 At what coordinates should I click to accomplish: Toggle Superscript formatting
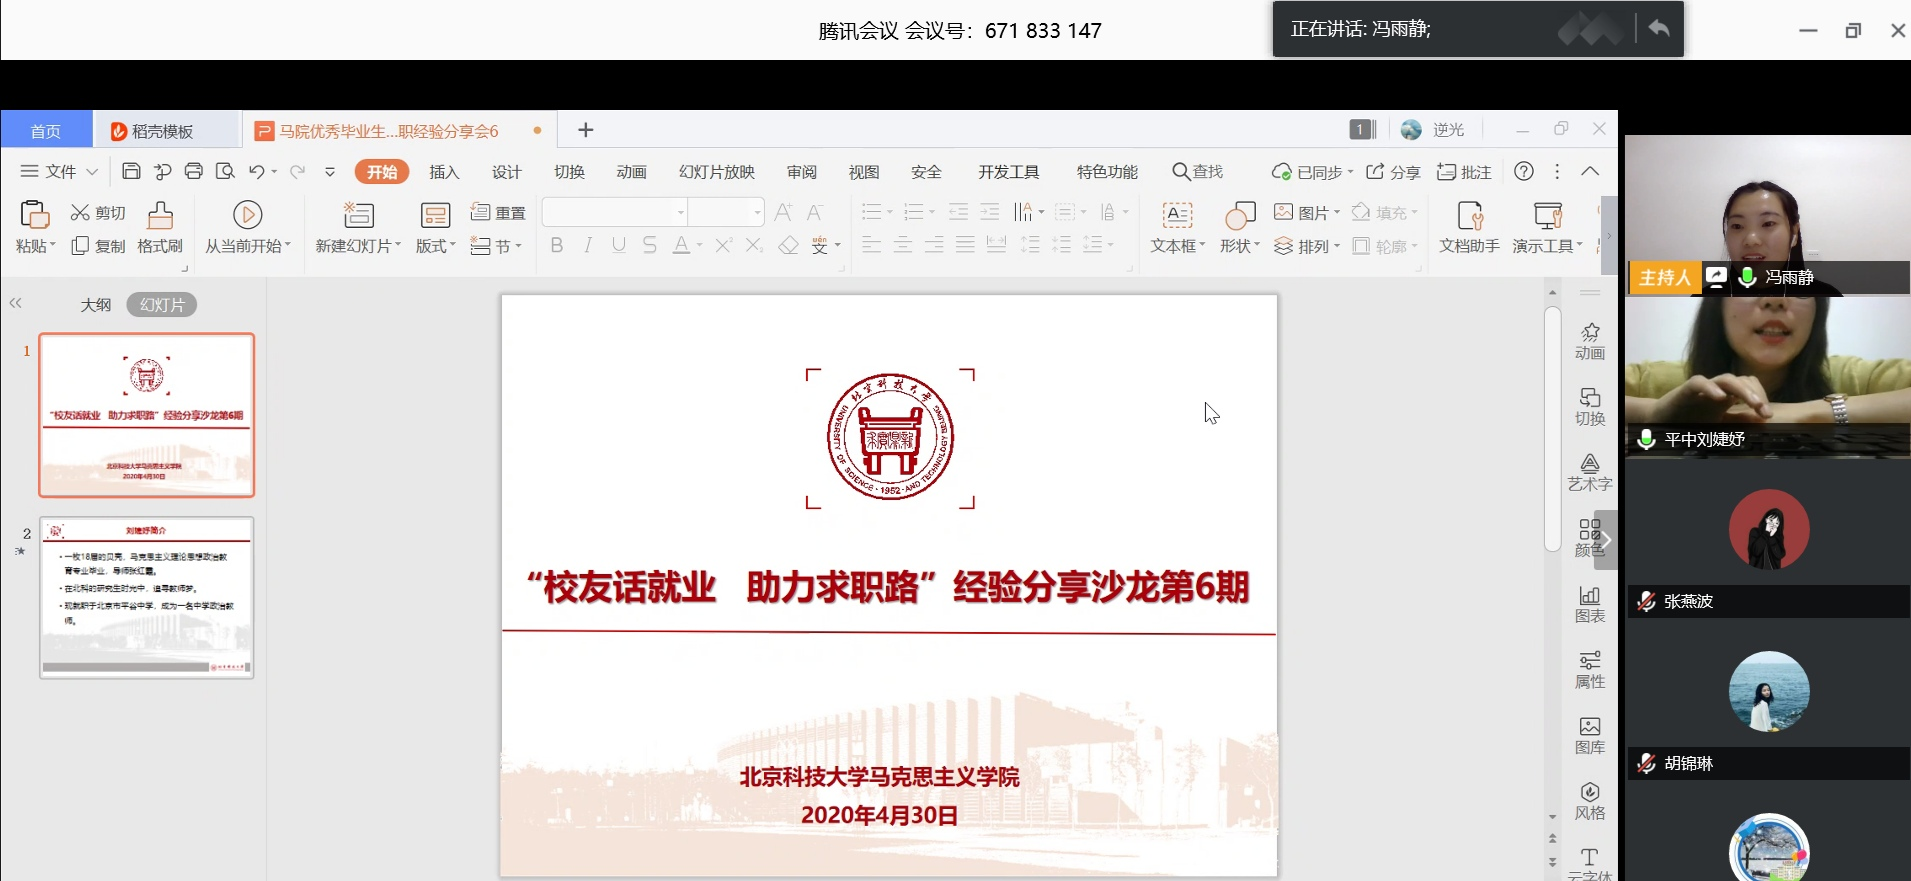click(723, 245)
